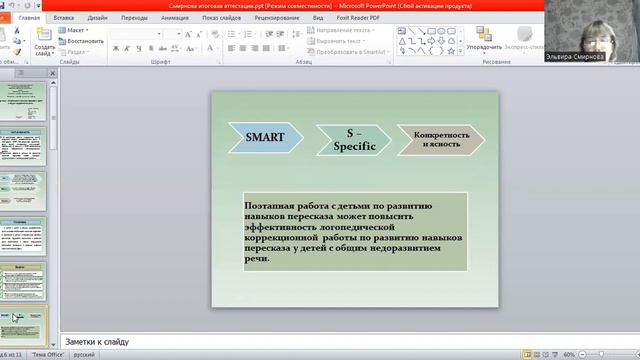This screenshot has height=360, width=640.
Task: Toggle underline Ч formatting
Action: click(139, 49)
